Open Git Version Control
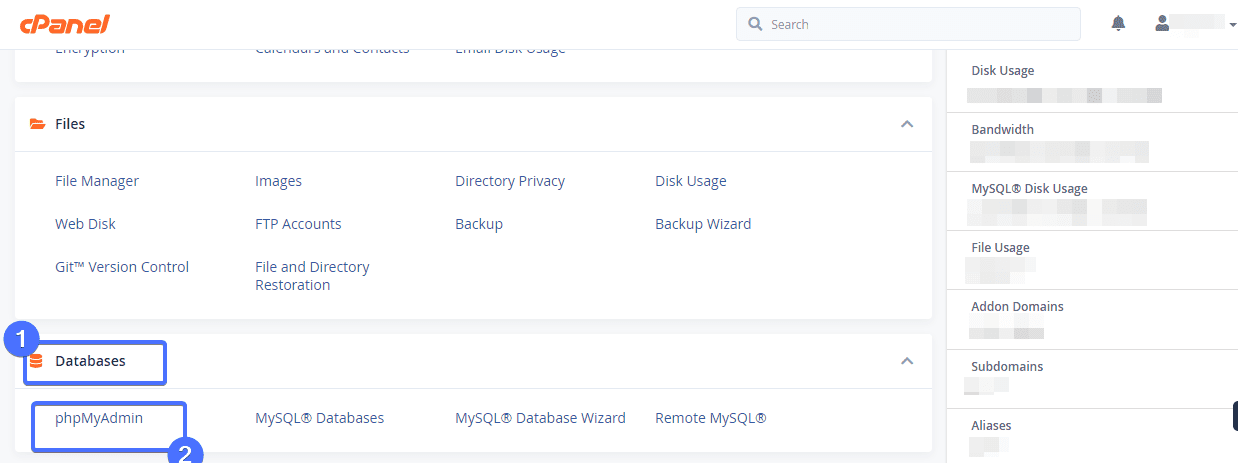Screen dimensions: 1238x463 122,267
